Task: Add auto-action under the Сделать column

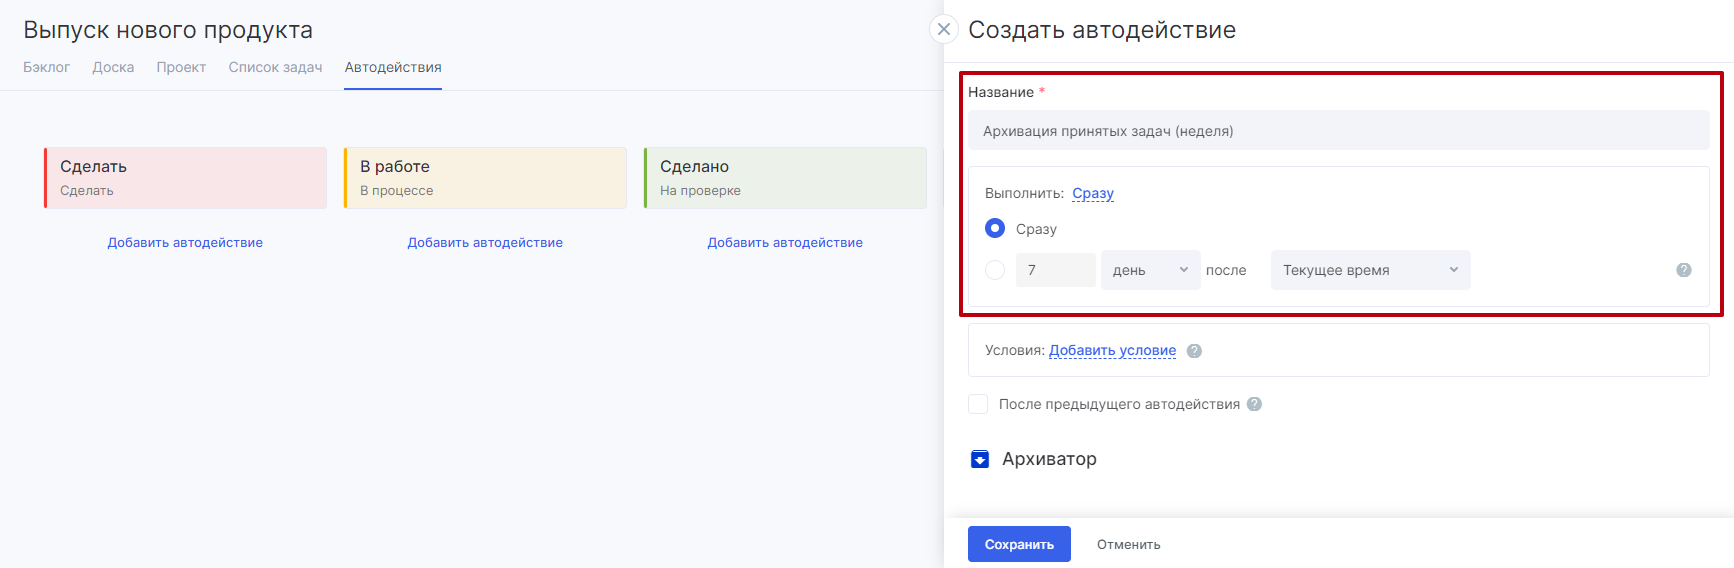Action: (x=185, y=242)
